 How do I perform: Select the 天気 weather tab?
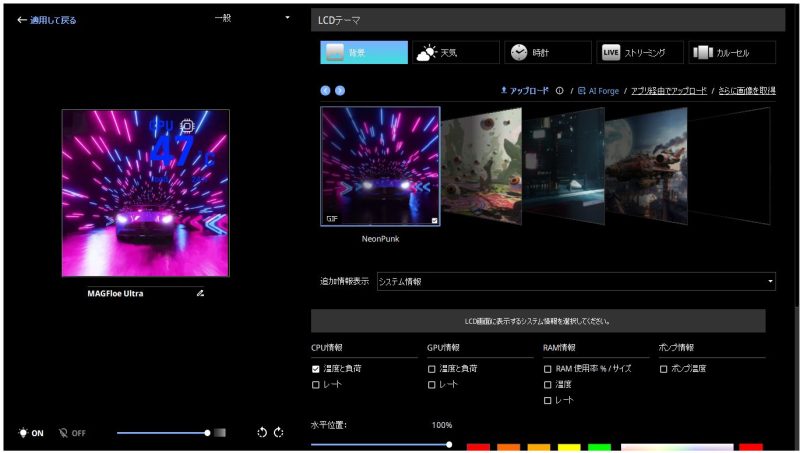pos(456,53)
